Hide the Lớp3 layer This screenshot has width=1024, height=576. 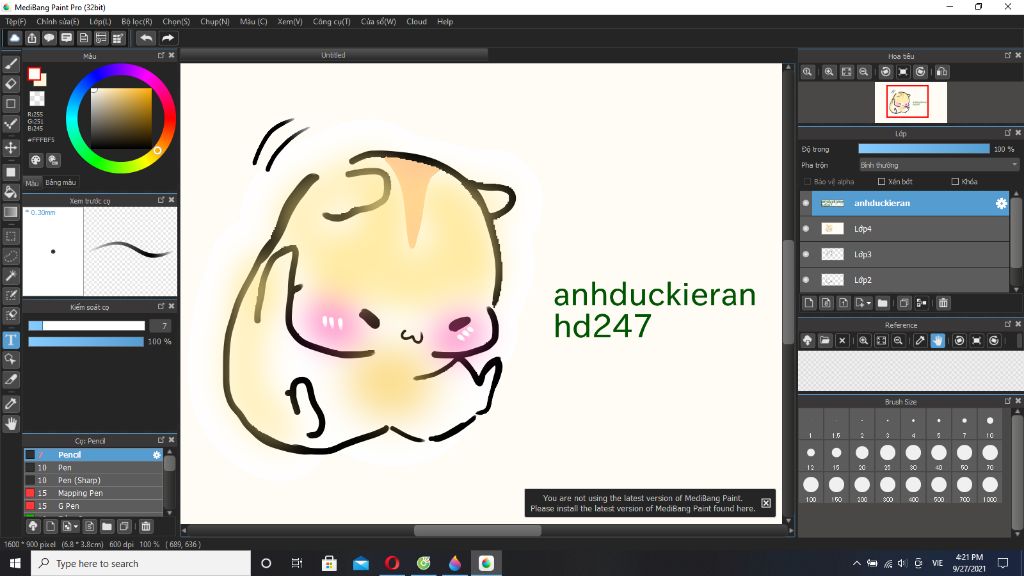click(x=806, y=254)
